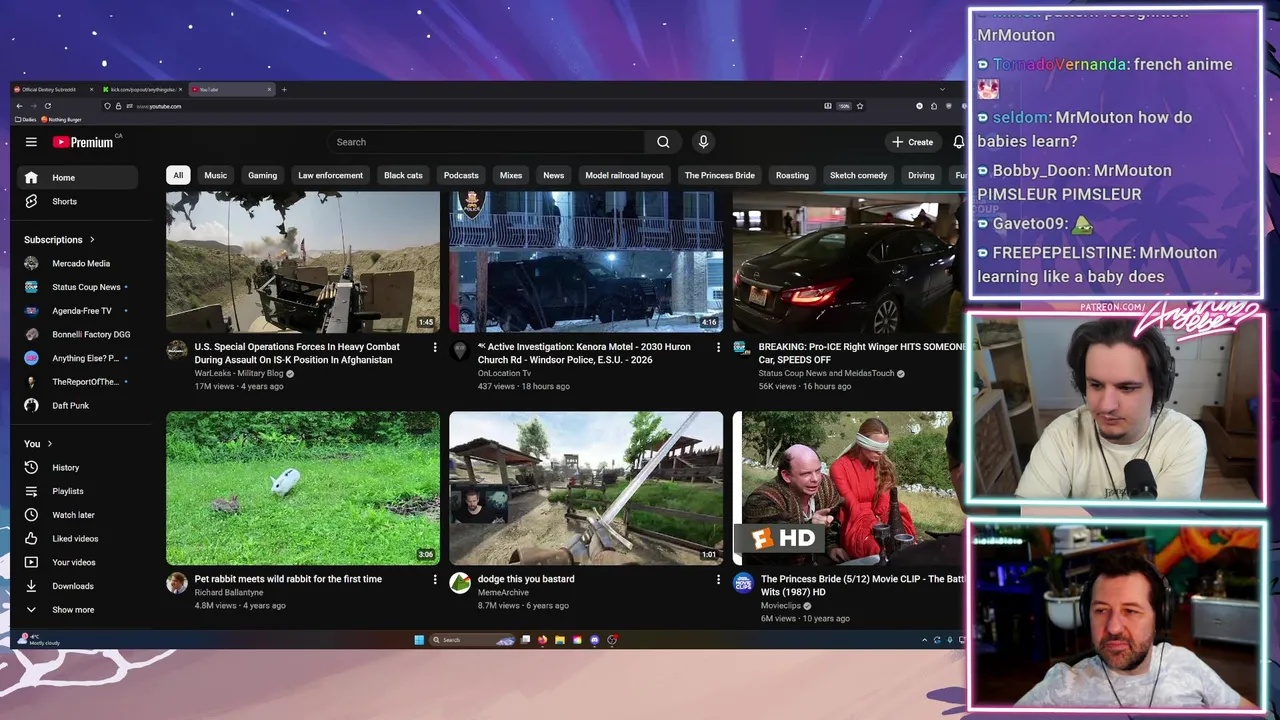The height and width of the screenshot is (720, 1280).
Task: Play the Princess Bride clip thumbnail
Action: (x=849, y=488)
